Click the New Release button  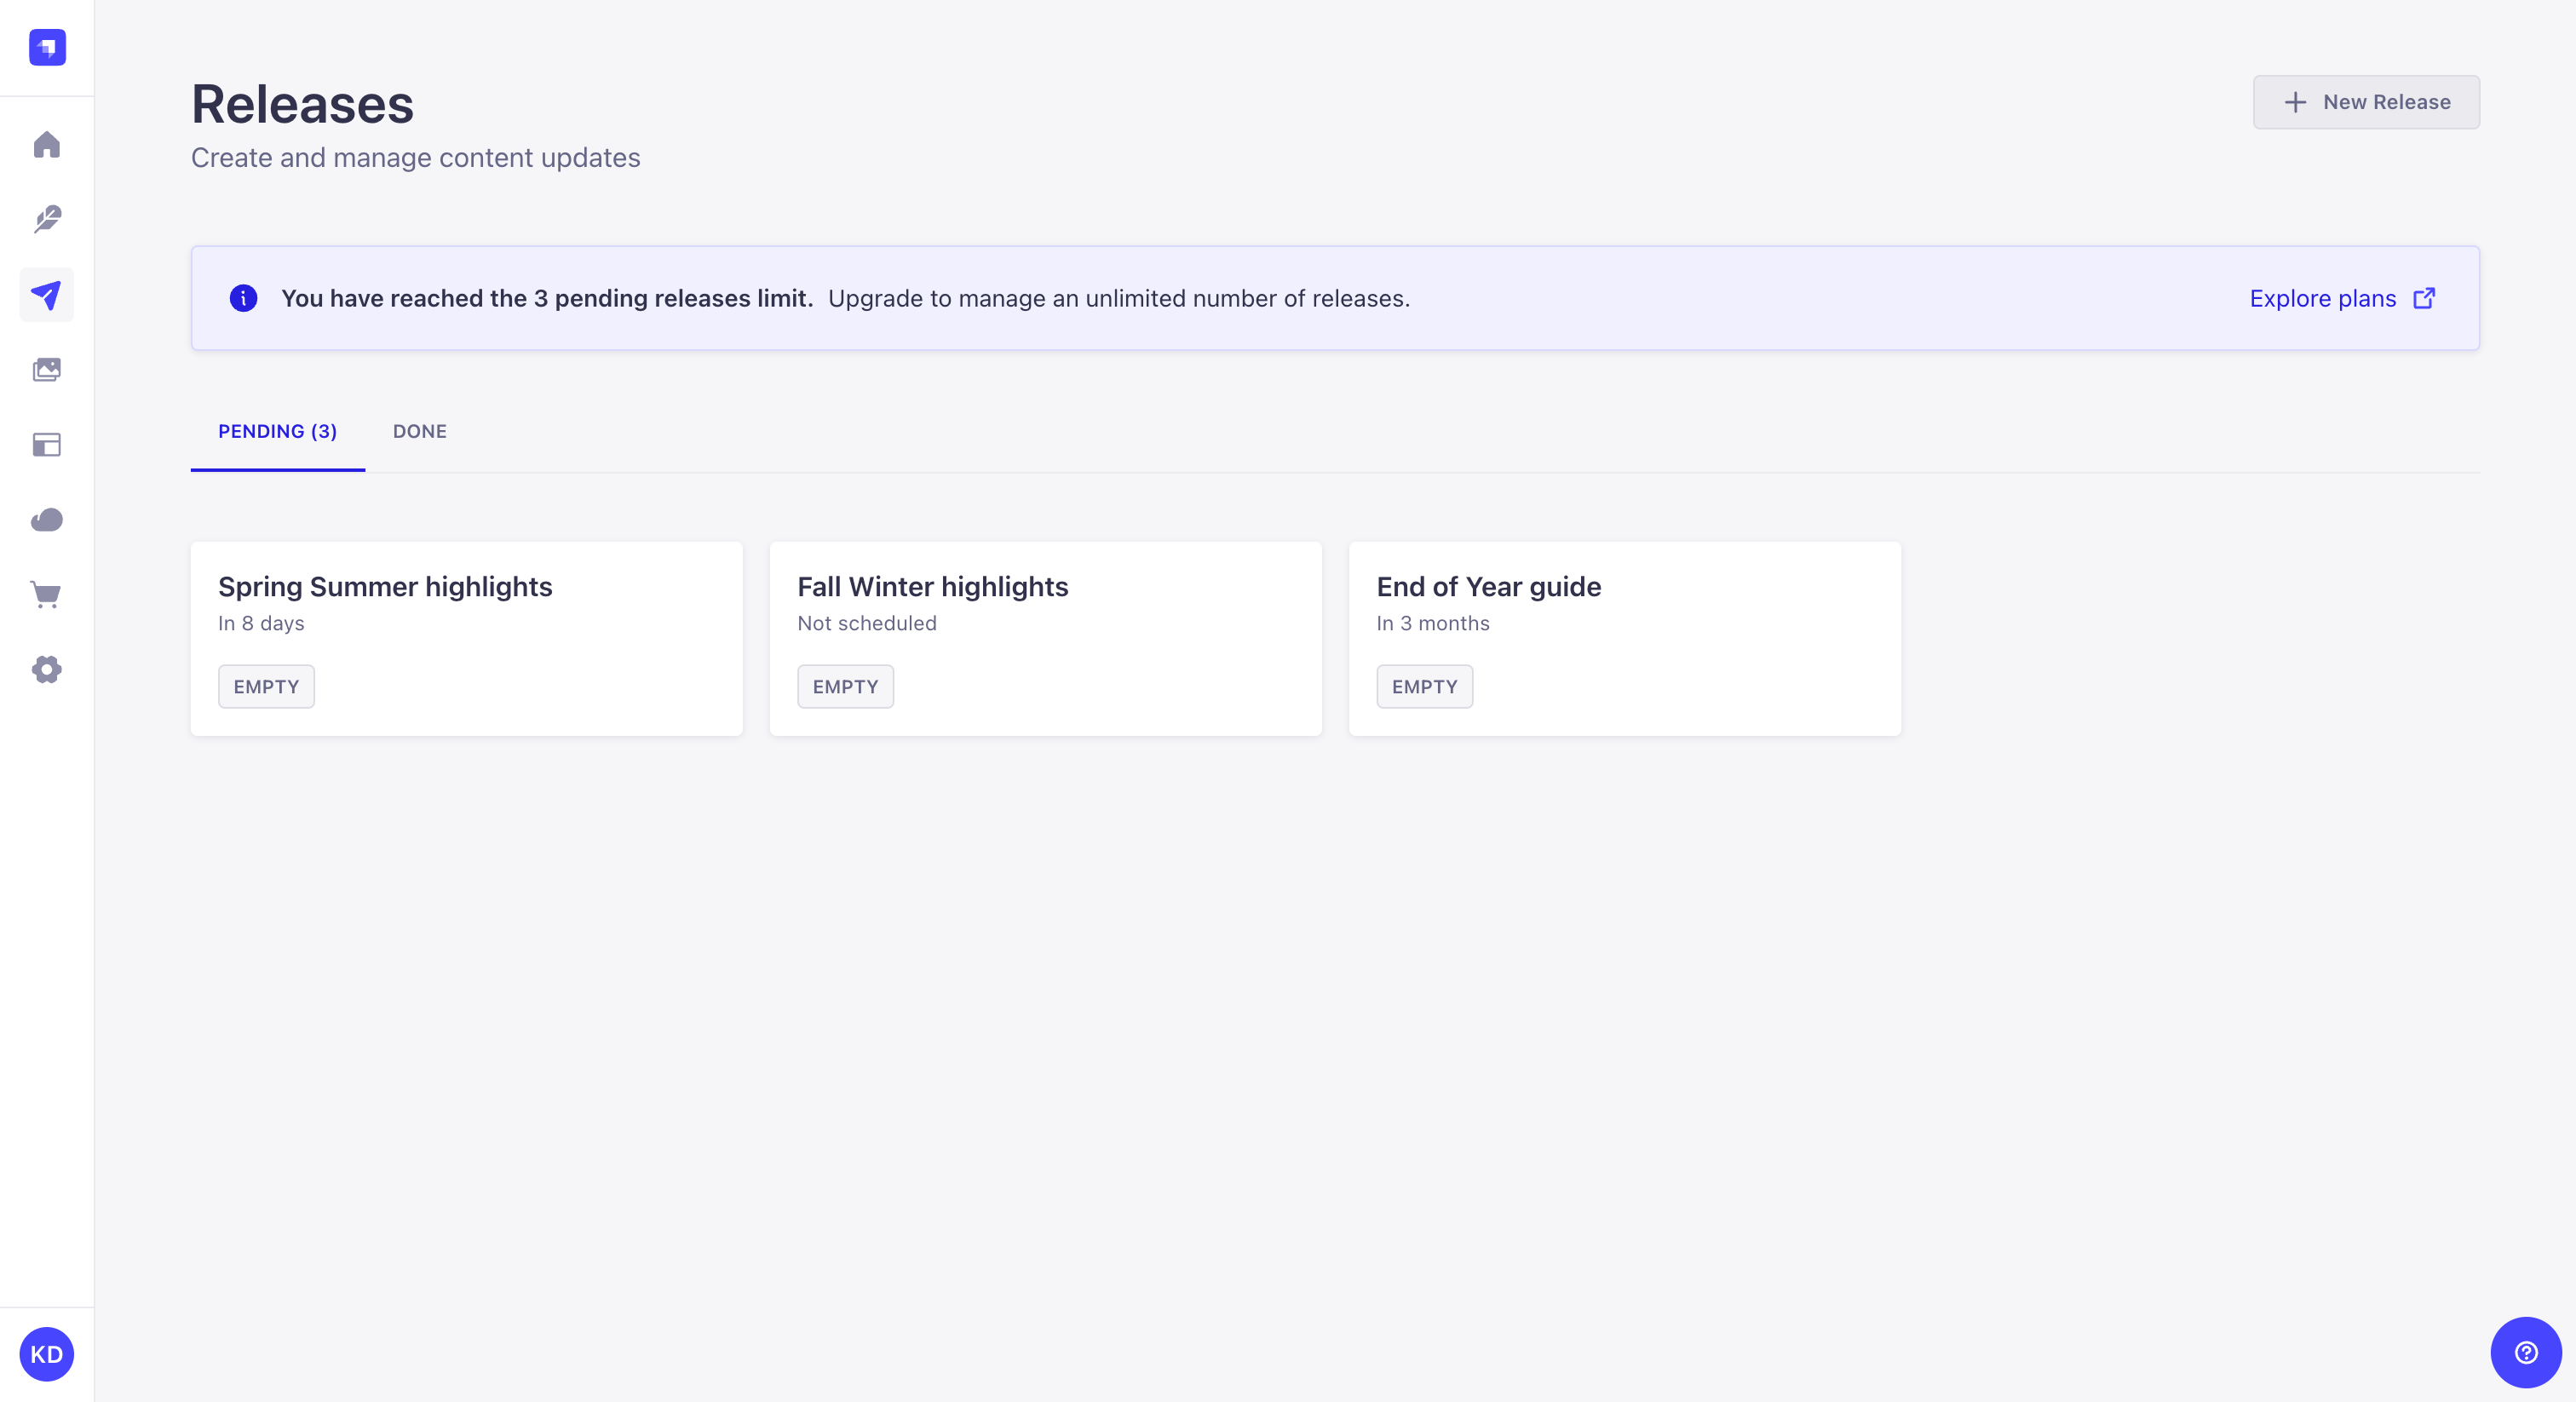tap(2366, 102)
